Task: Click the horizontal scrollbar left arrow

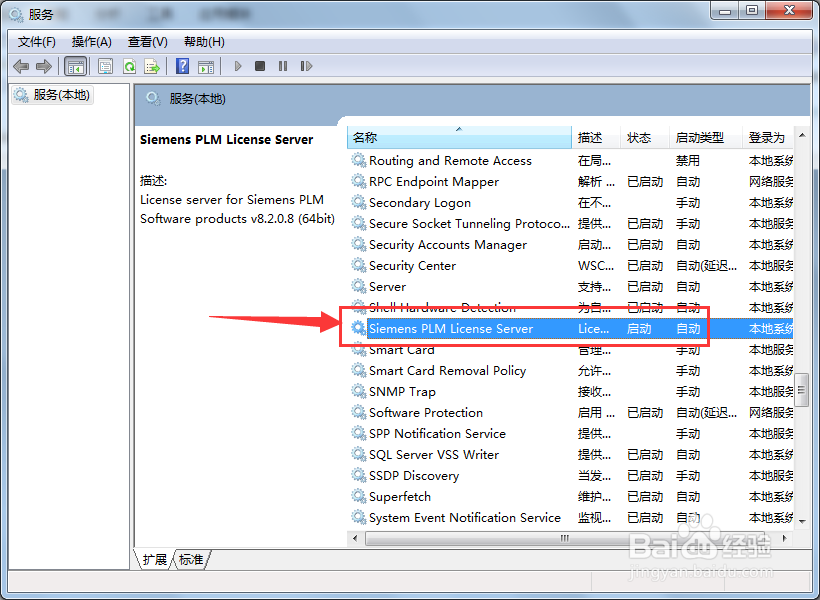Action: tap(356, 538)
